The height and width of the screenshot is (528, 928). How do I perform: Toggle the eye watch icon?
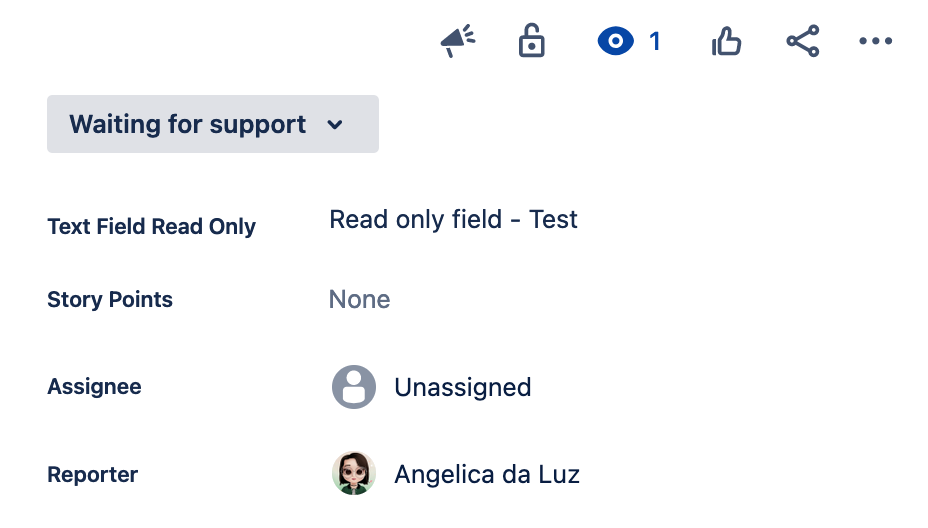click(616, 42)
